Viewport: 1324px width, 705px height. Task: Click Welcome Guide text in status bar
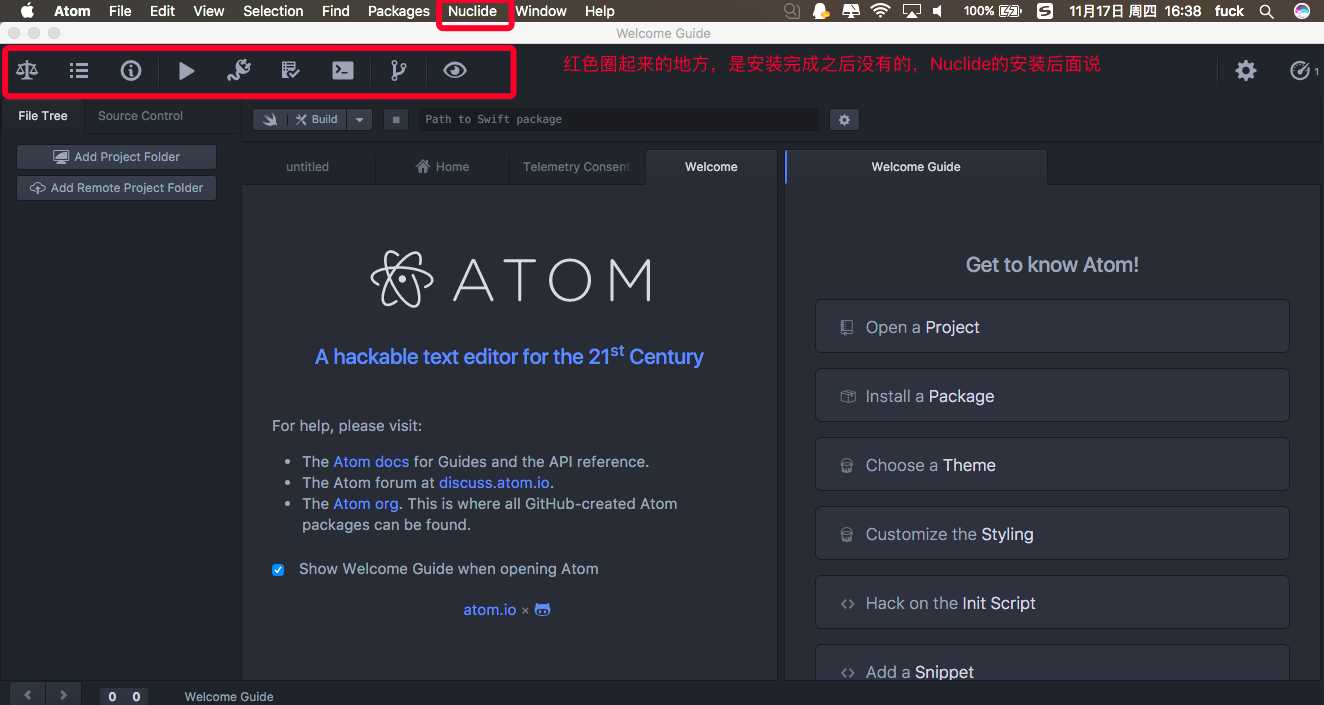tap(229, 697)
